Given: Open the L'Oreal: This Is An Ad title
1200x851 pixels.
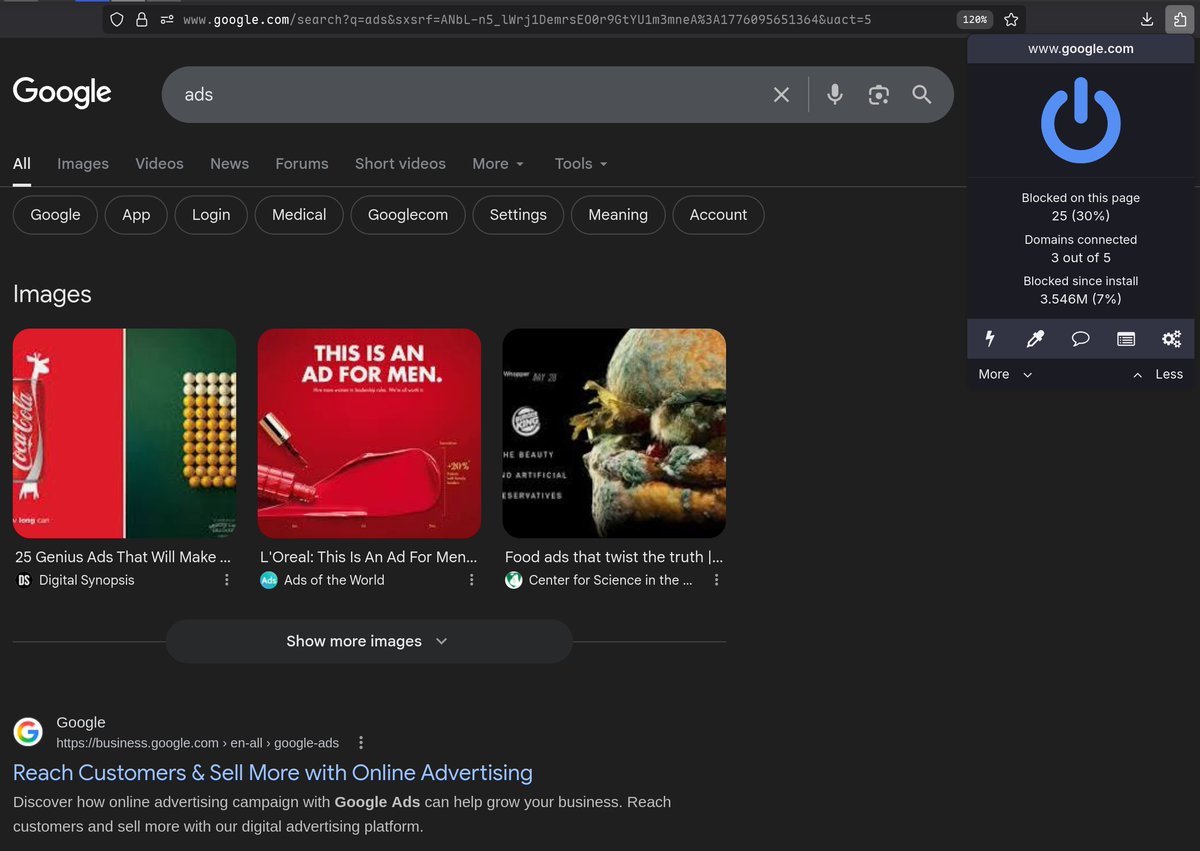Looking at the screenshot, I should (x=369, y=557).
